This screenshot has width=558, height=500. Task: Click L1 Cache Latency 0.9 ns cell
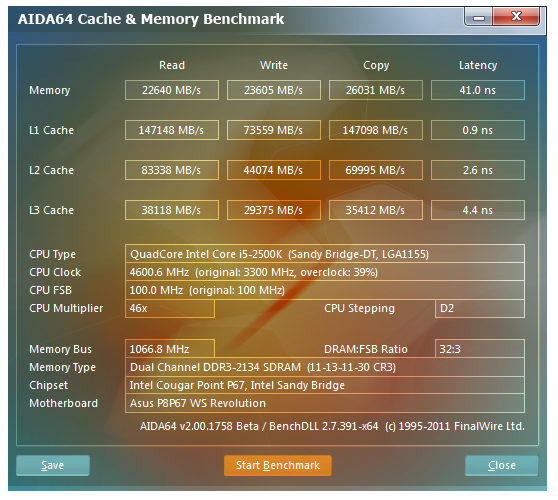pyautogui.click(x=478, y=130)
